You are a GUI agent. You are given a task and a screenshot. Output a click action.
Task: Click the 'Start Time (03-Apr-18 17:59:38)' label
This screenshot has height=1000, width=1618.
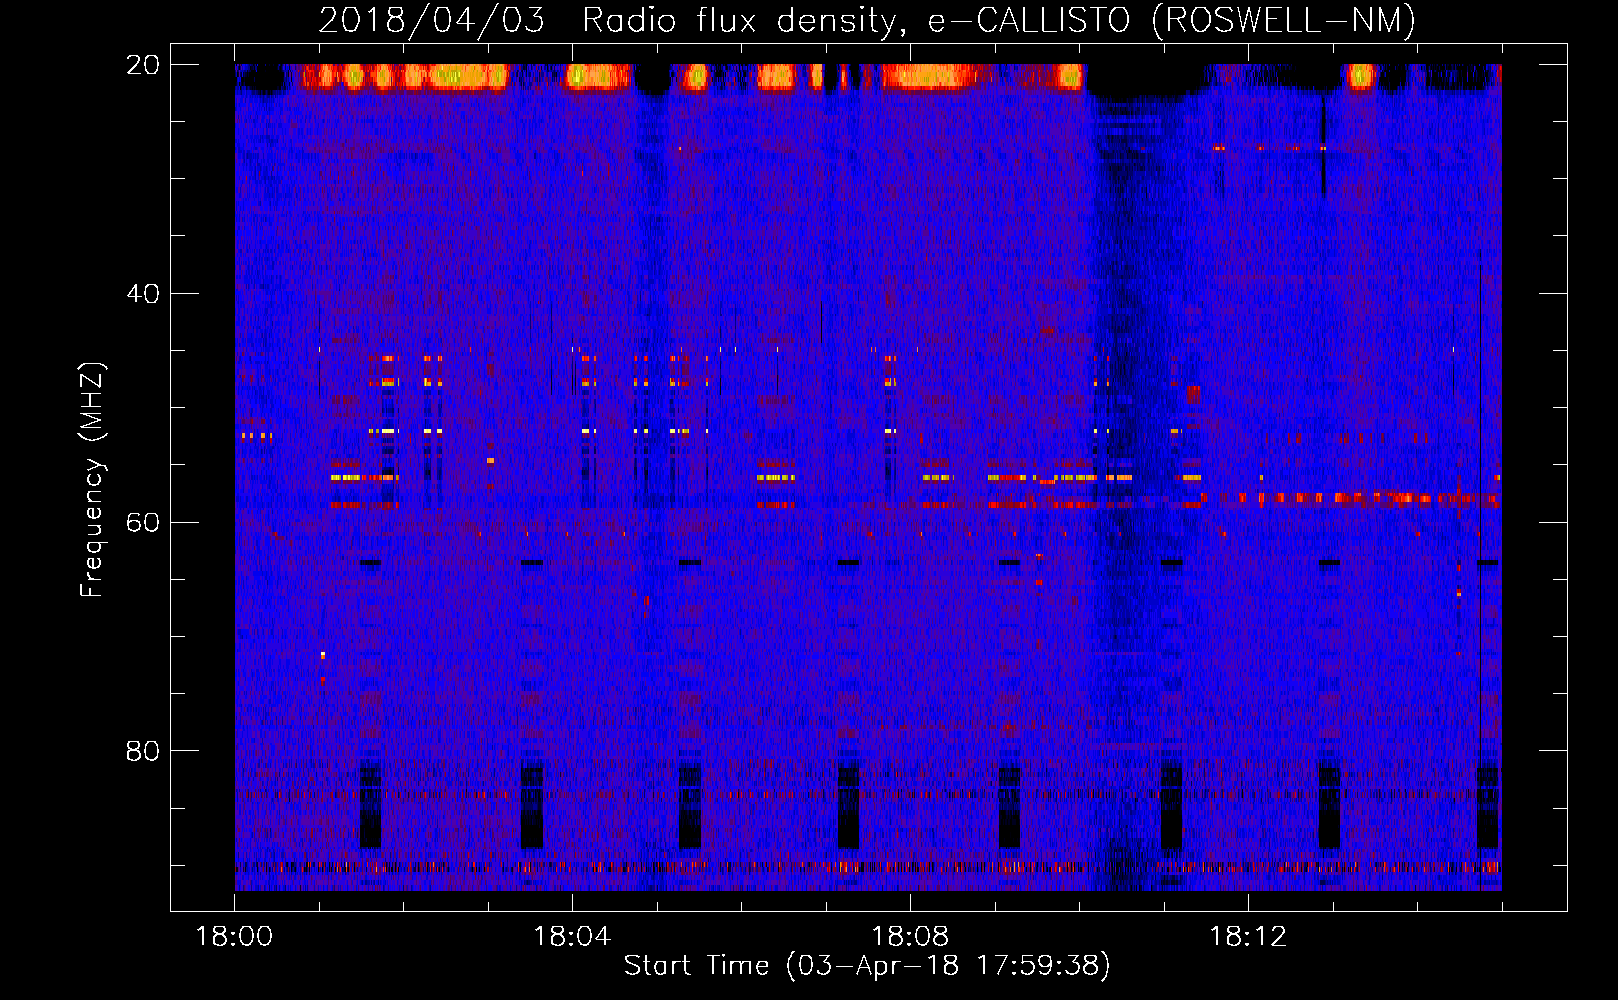tap(867, 966)
